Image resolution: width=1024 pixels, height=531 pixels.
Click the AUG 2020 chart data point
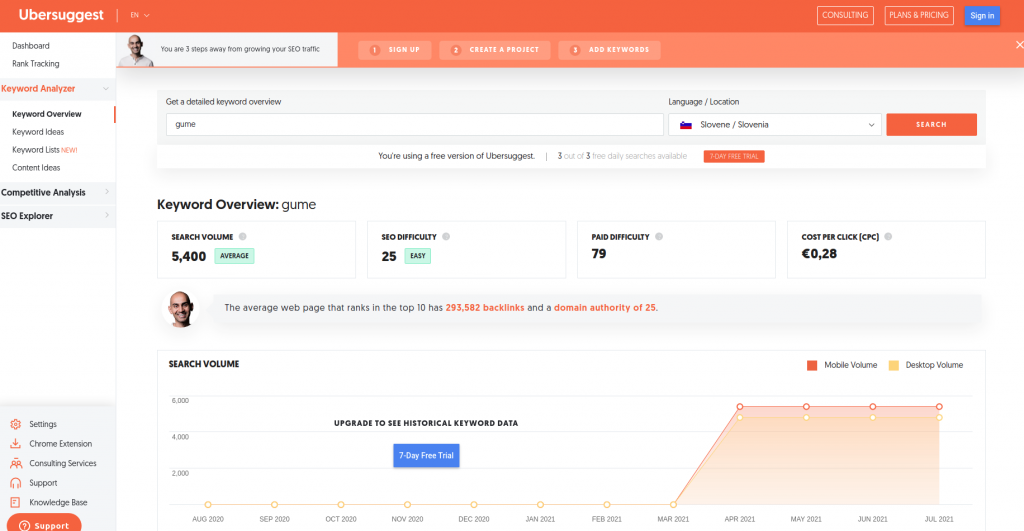pos(208,504)
